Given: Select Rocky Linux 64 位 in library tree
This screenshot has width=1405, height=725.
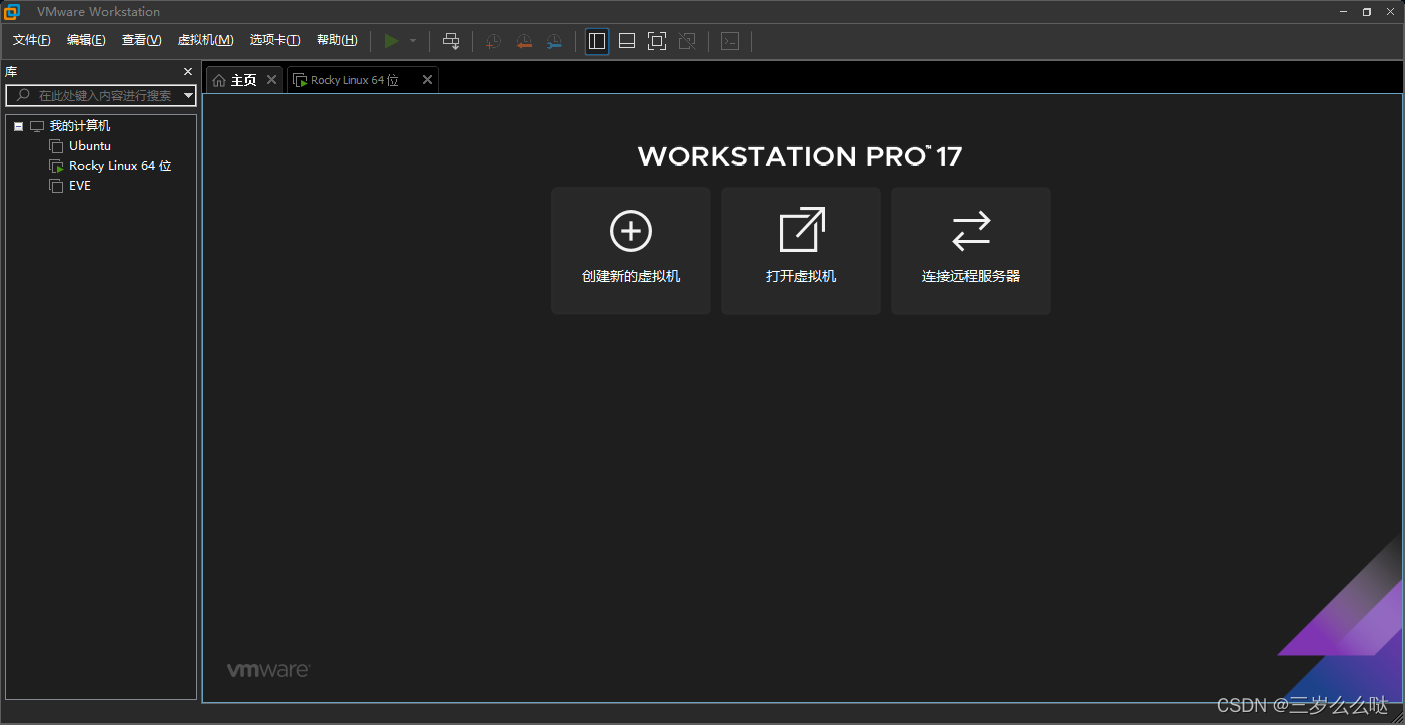Looking at the screenshot, I should pyautogui.click(x=120, y=166).
